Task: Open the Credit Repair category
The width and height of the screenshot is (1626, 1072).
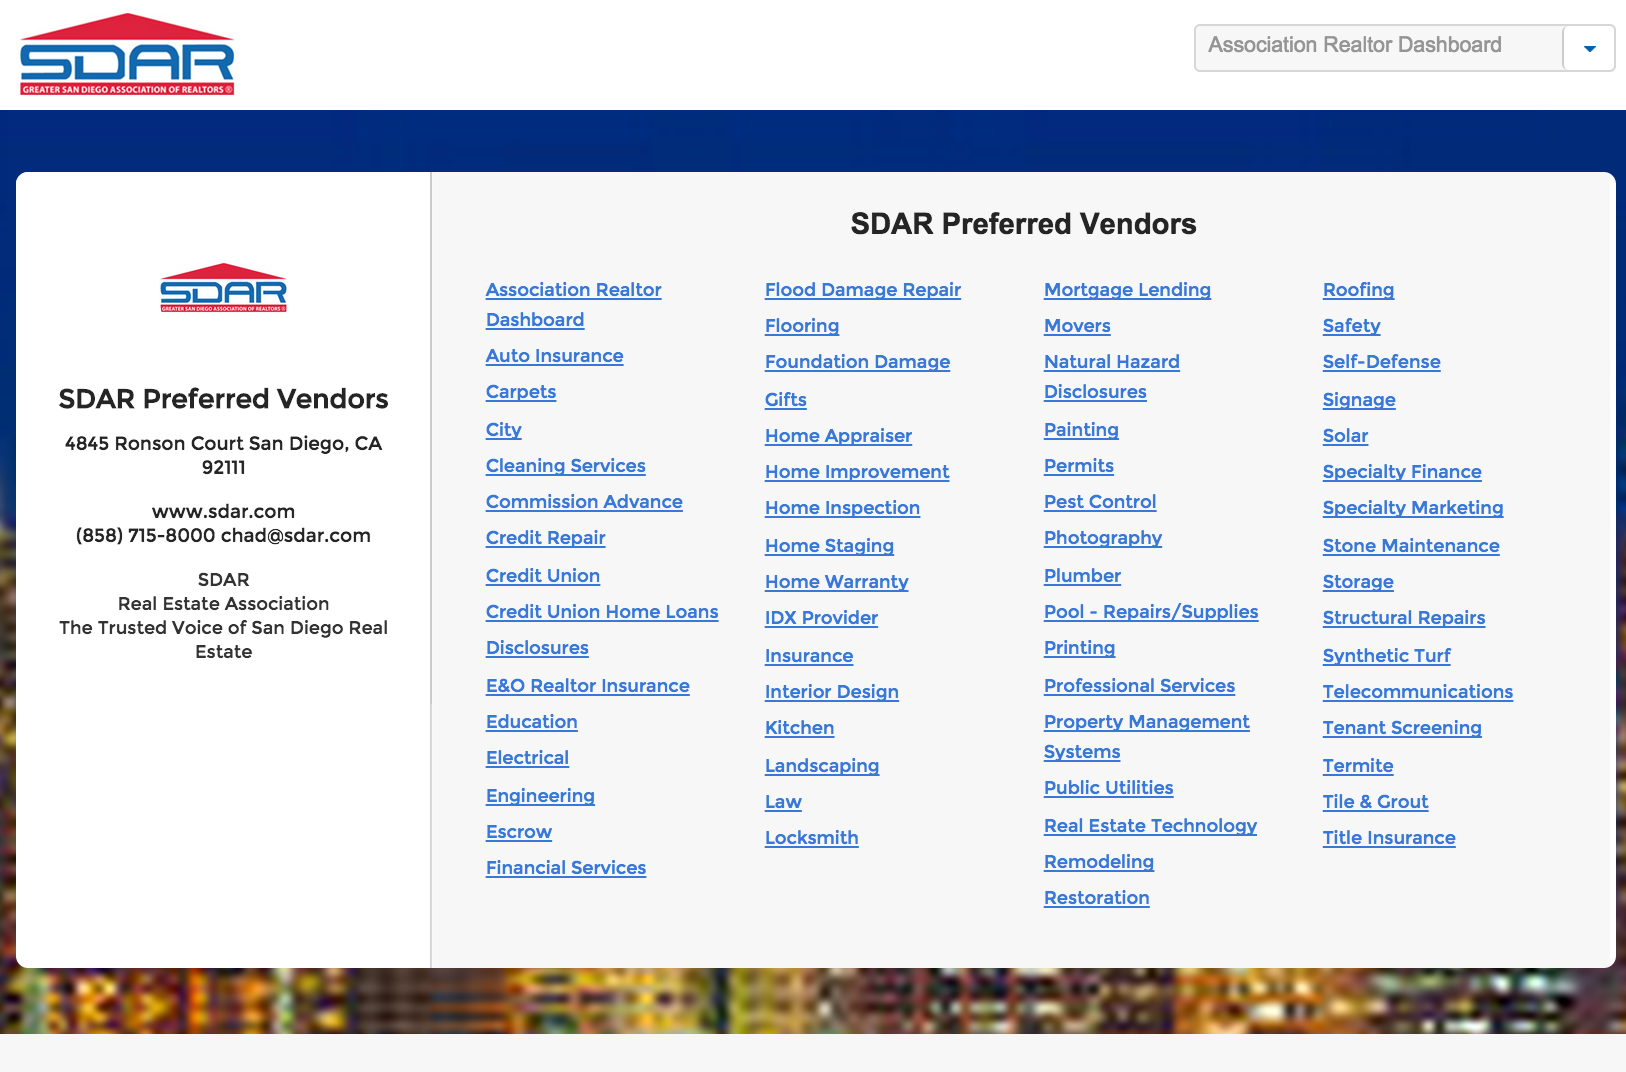Action: point(545,538)
